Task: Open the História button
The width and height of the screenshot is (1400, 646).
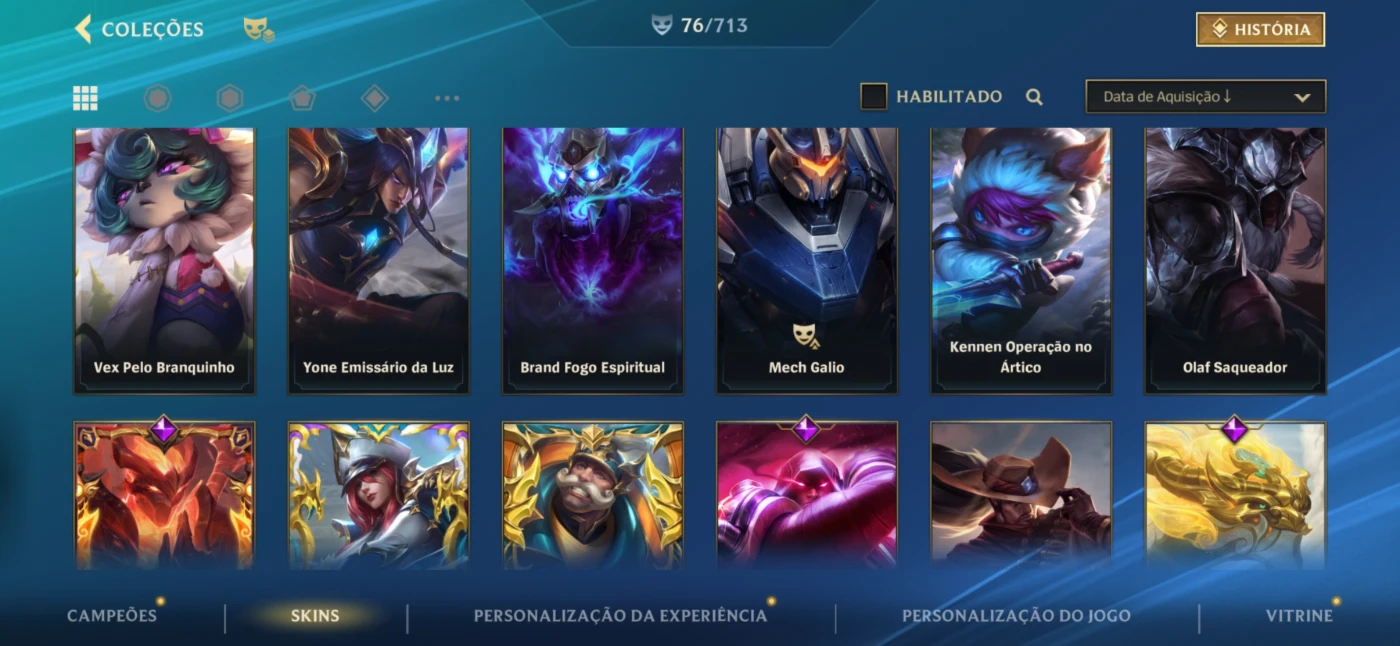Action: [x=1260, y=30]
